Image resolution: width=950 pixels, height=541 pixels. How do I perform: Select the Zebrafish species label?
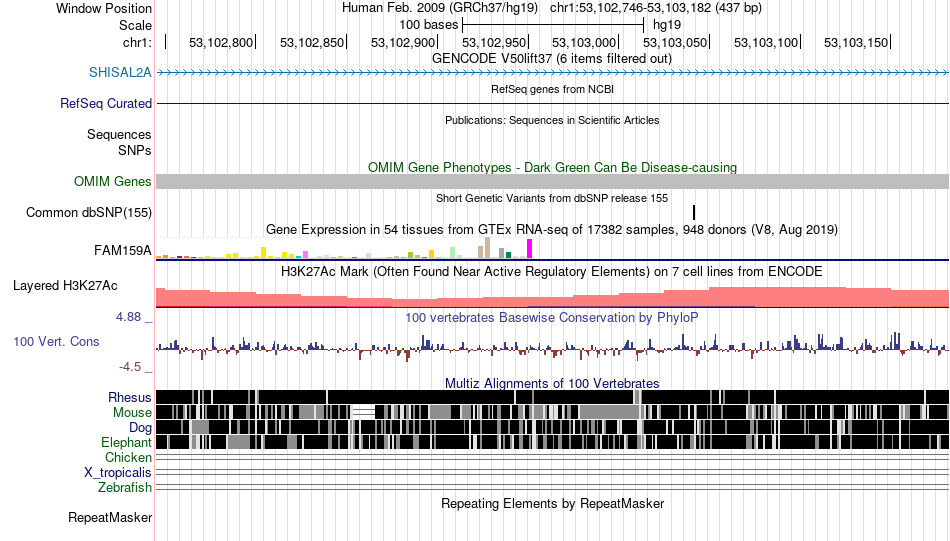pos(125,488)
